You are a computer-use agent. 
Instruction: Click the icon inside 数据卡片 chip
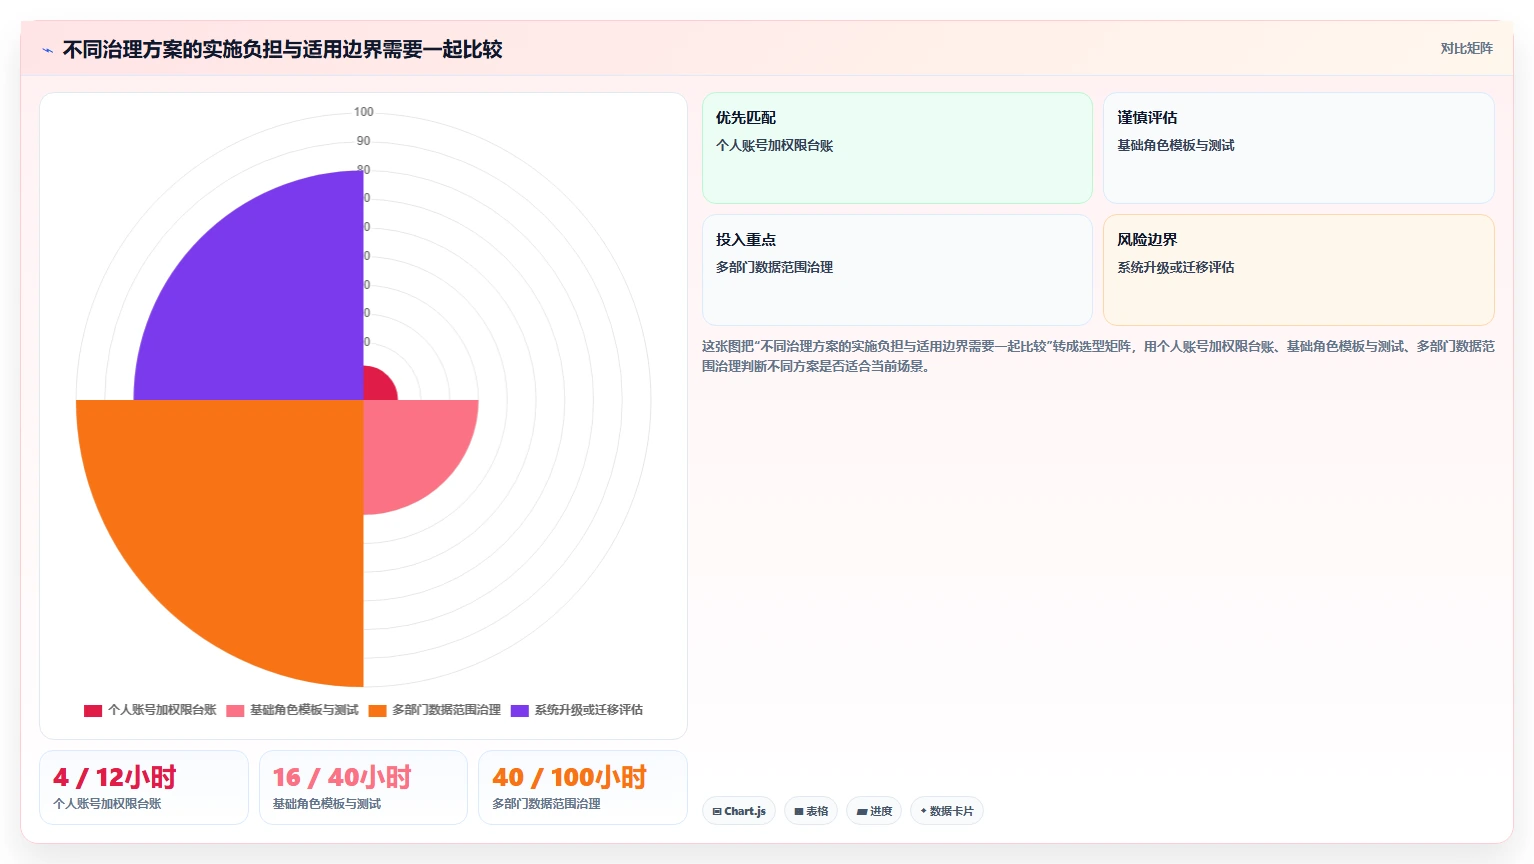click(x=923, y=811)
